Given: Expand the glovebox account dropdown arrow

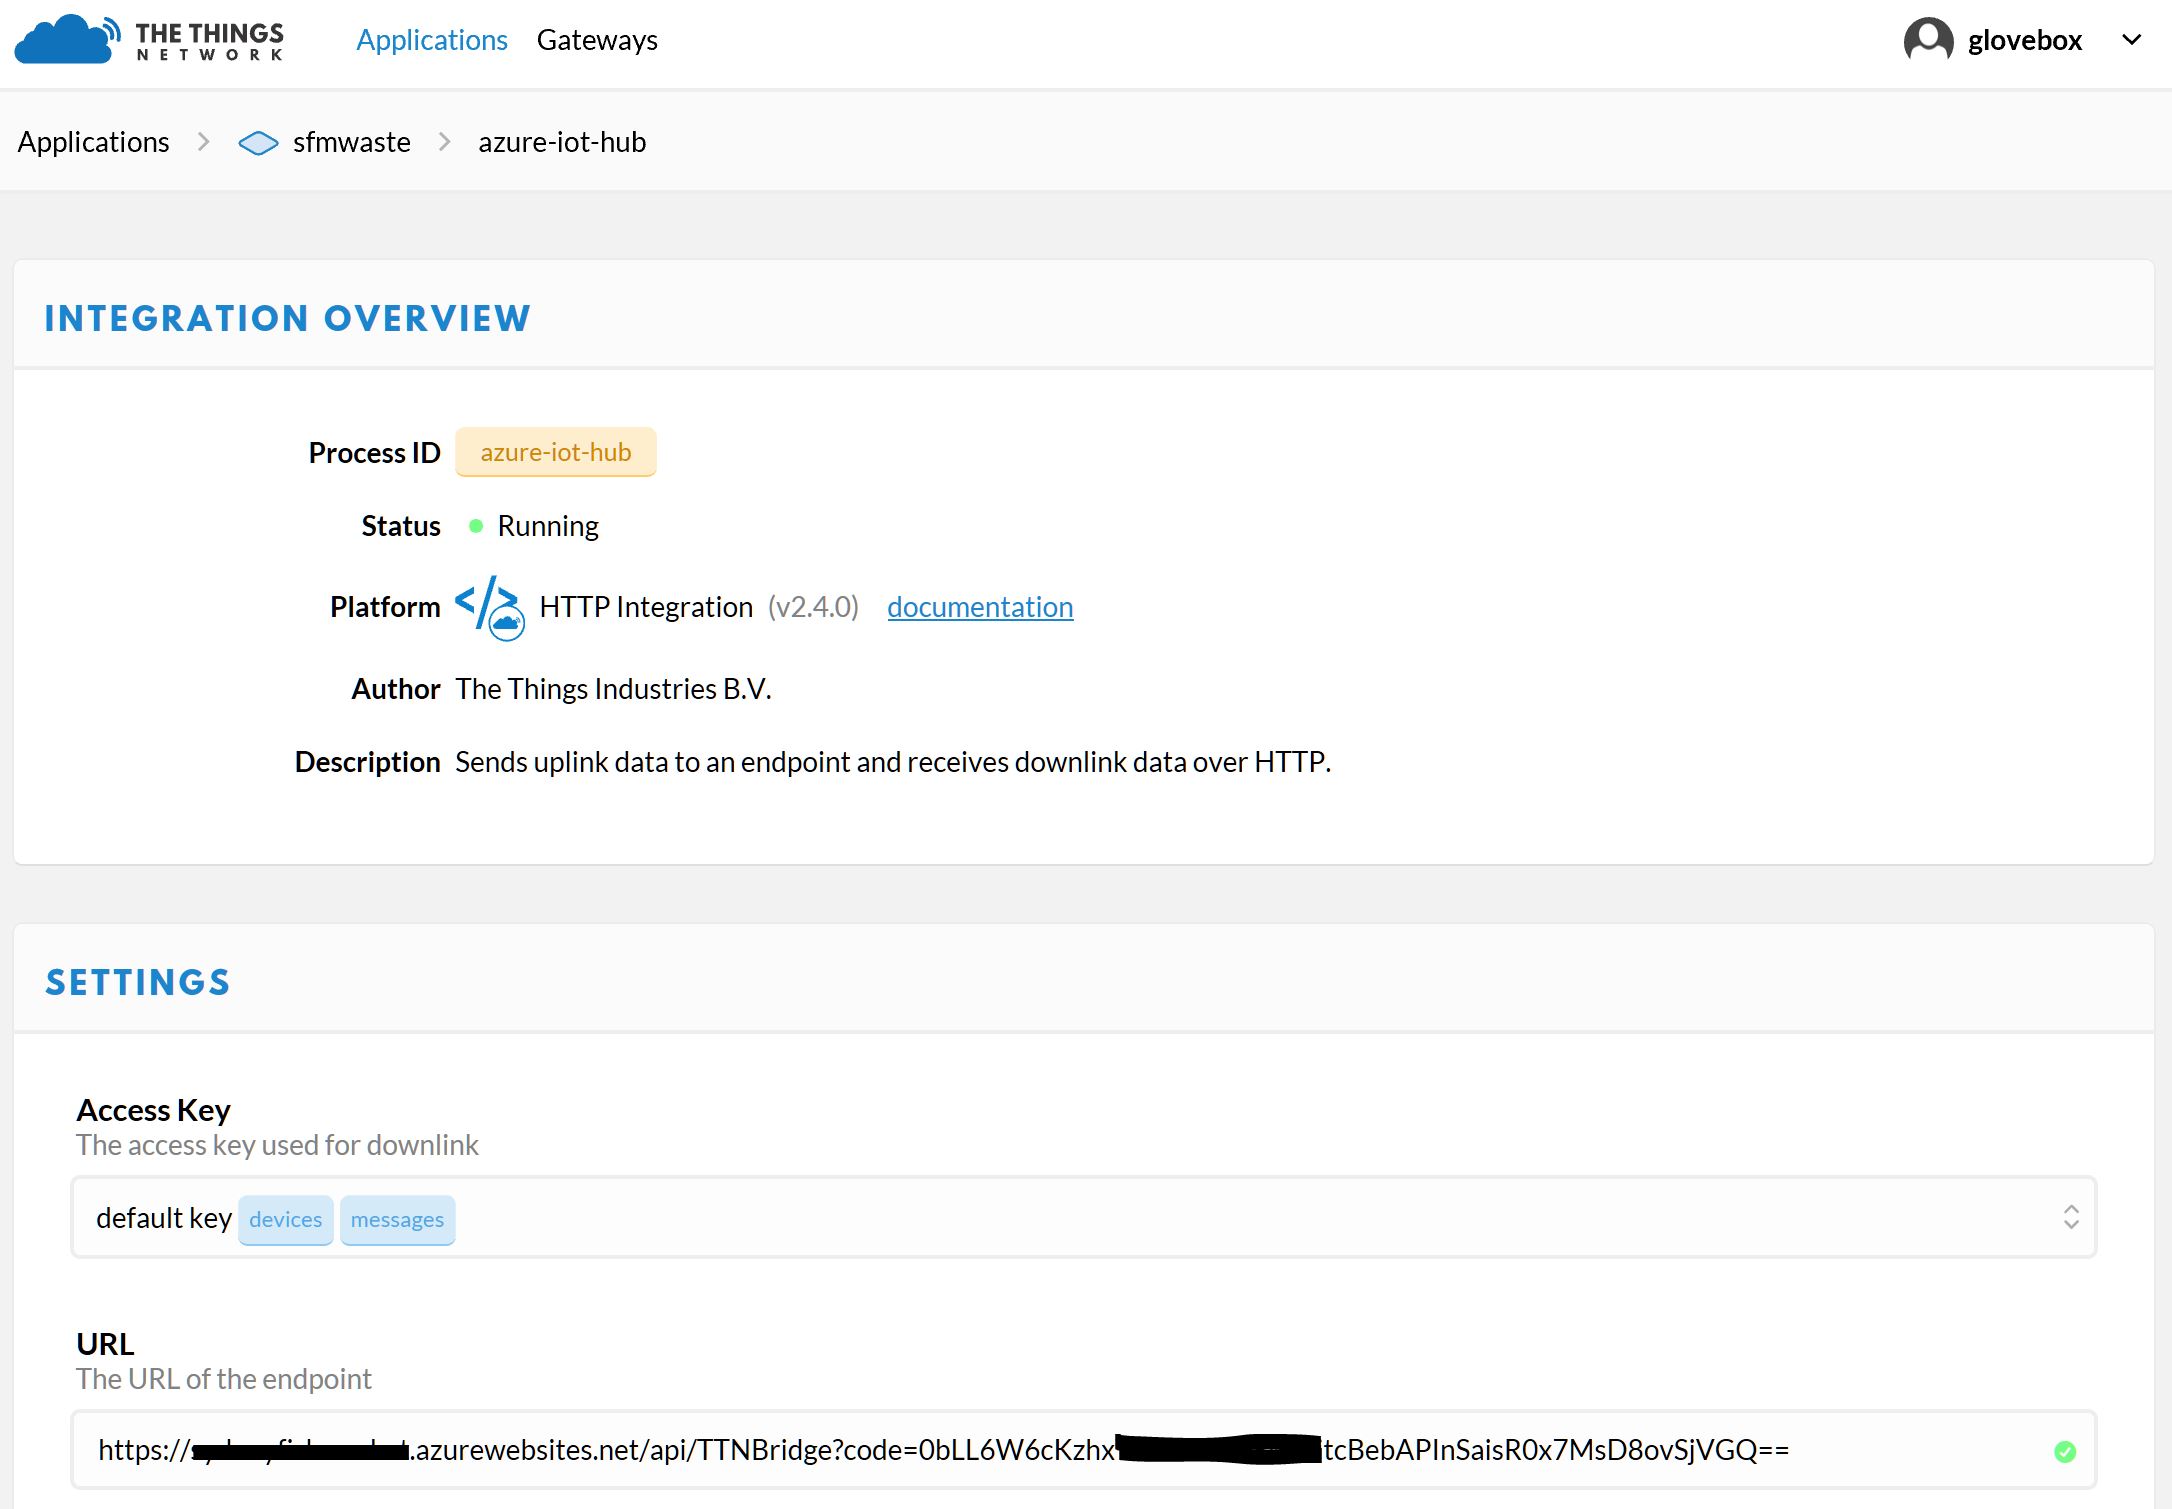Looking at the screenshot, I should (2131, 40).
